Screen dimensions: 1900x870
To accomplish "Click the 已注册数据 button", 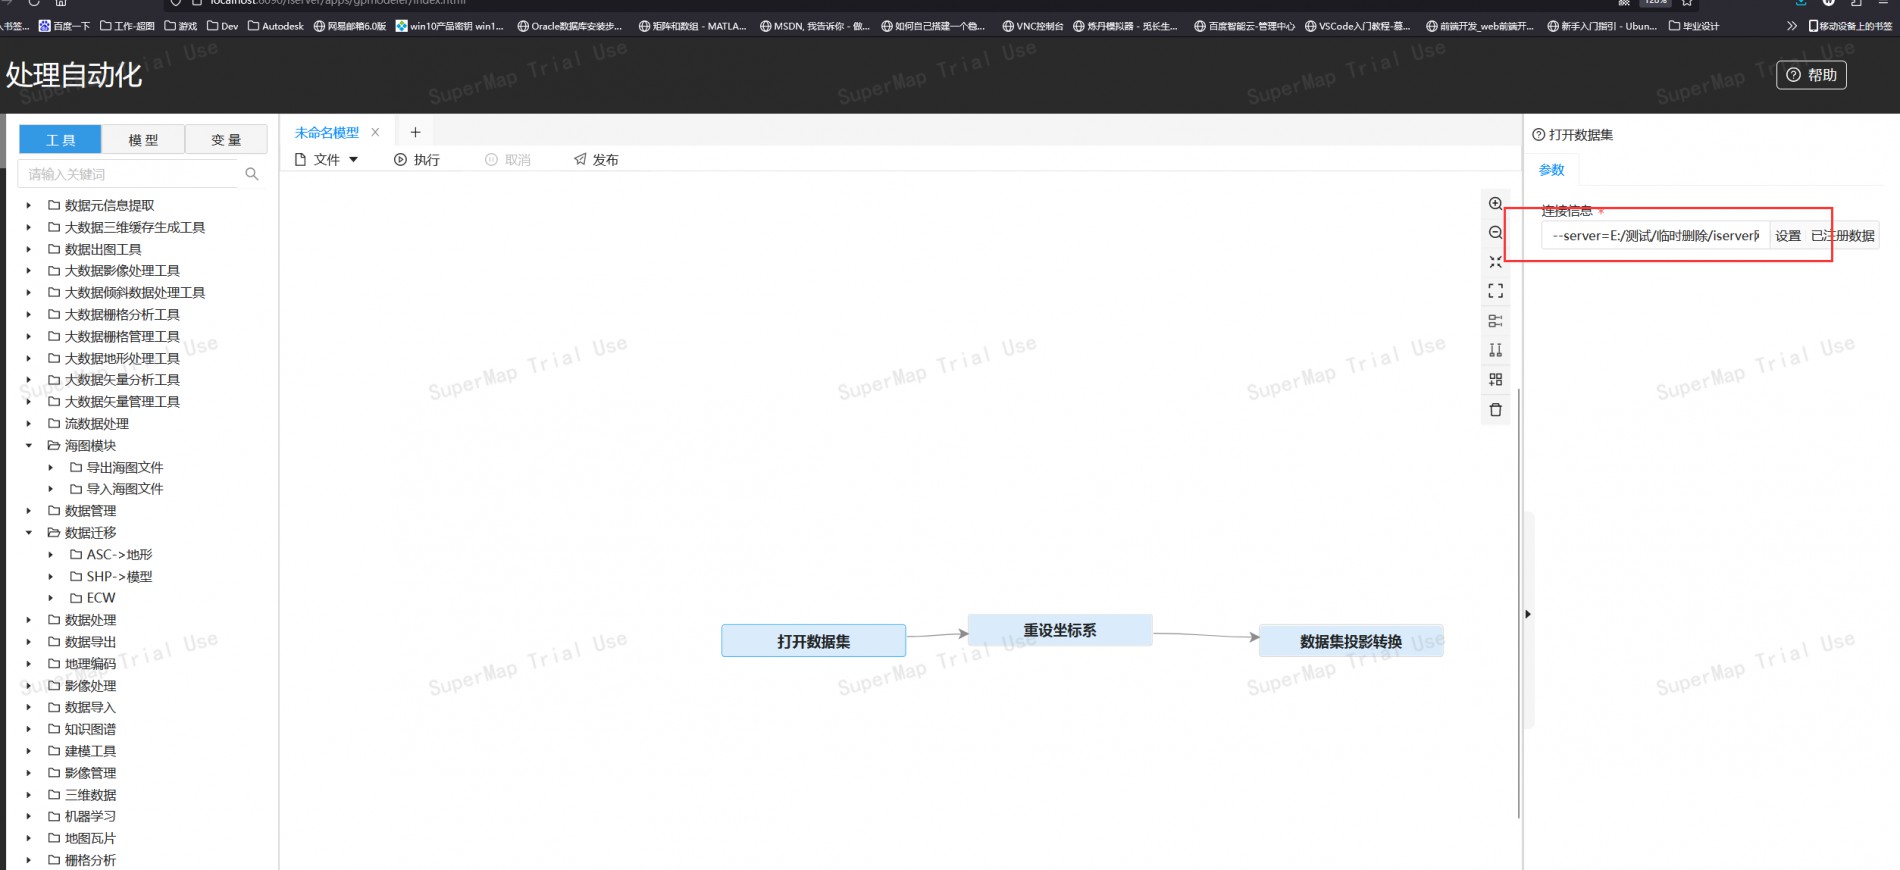I will click(x=1843, y=236).
